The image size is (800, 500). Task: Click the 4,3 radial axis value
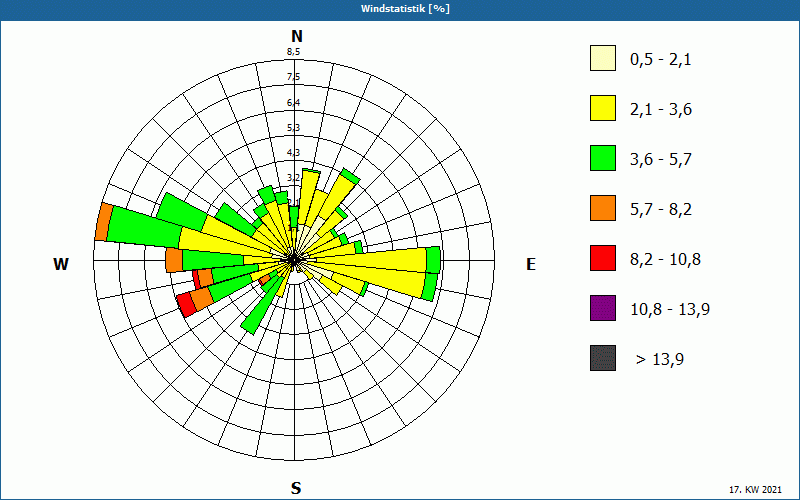click(293, 153)
